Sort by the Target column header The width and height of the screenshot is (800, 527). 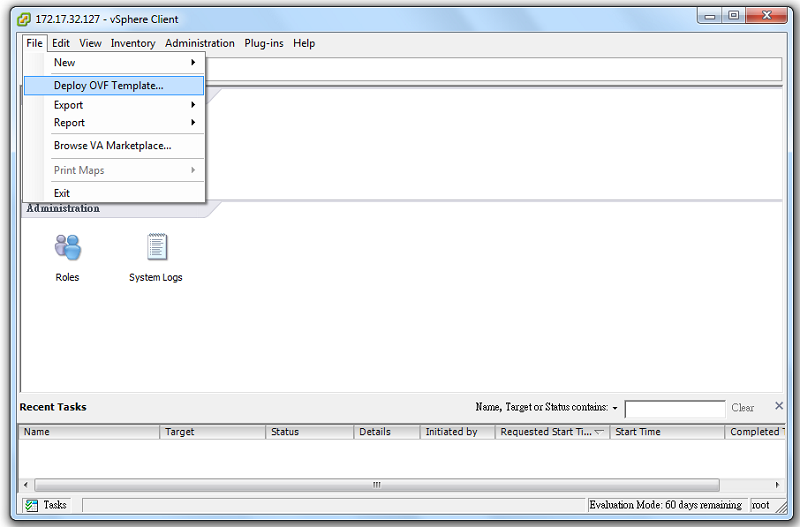click(x=213, y=432)
